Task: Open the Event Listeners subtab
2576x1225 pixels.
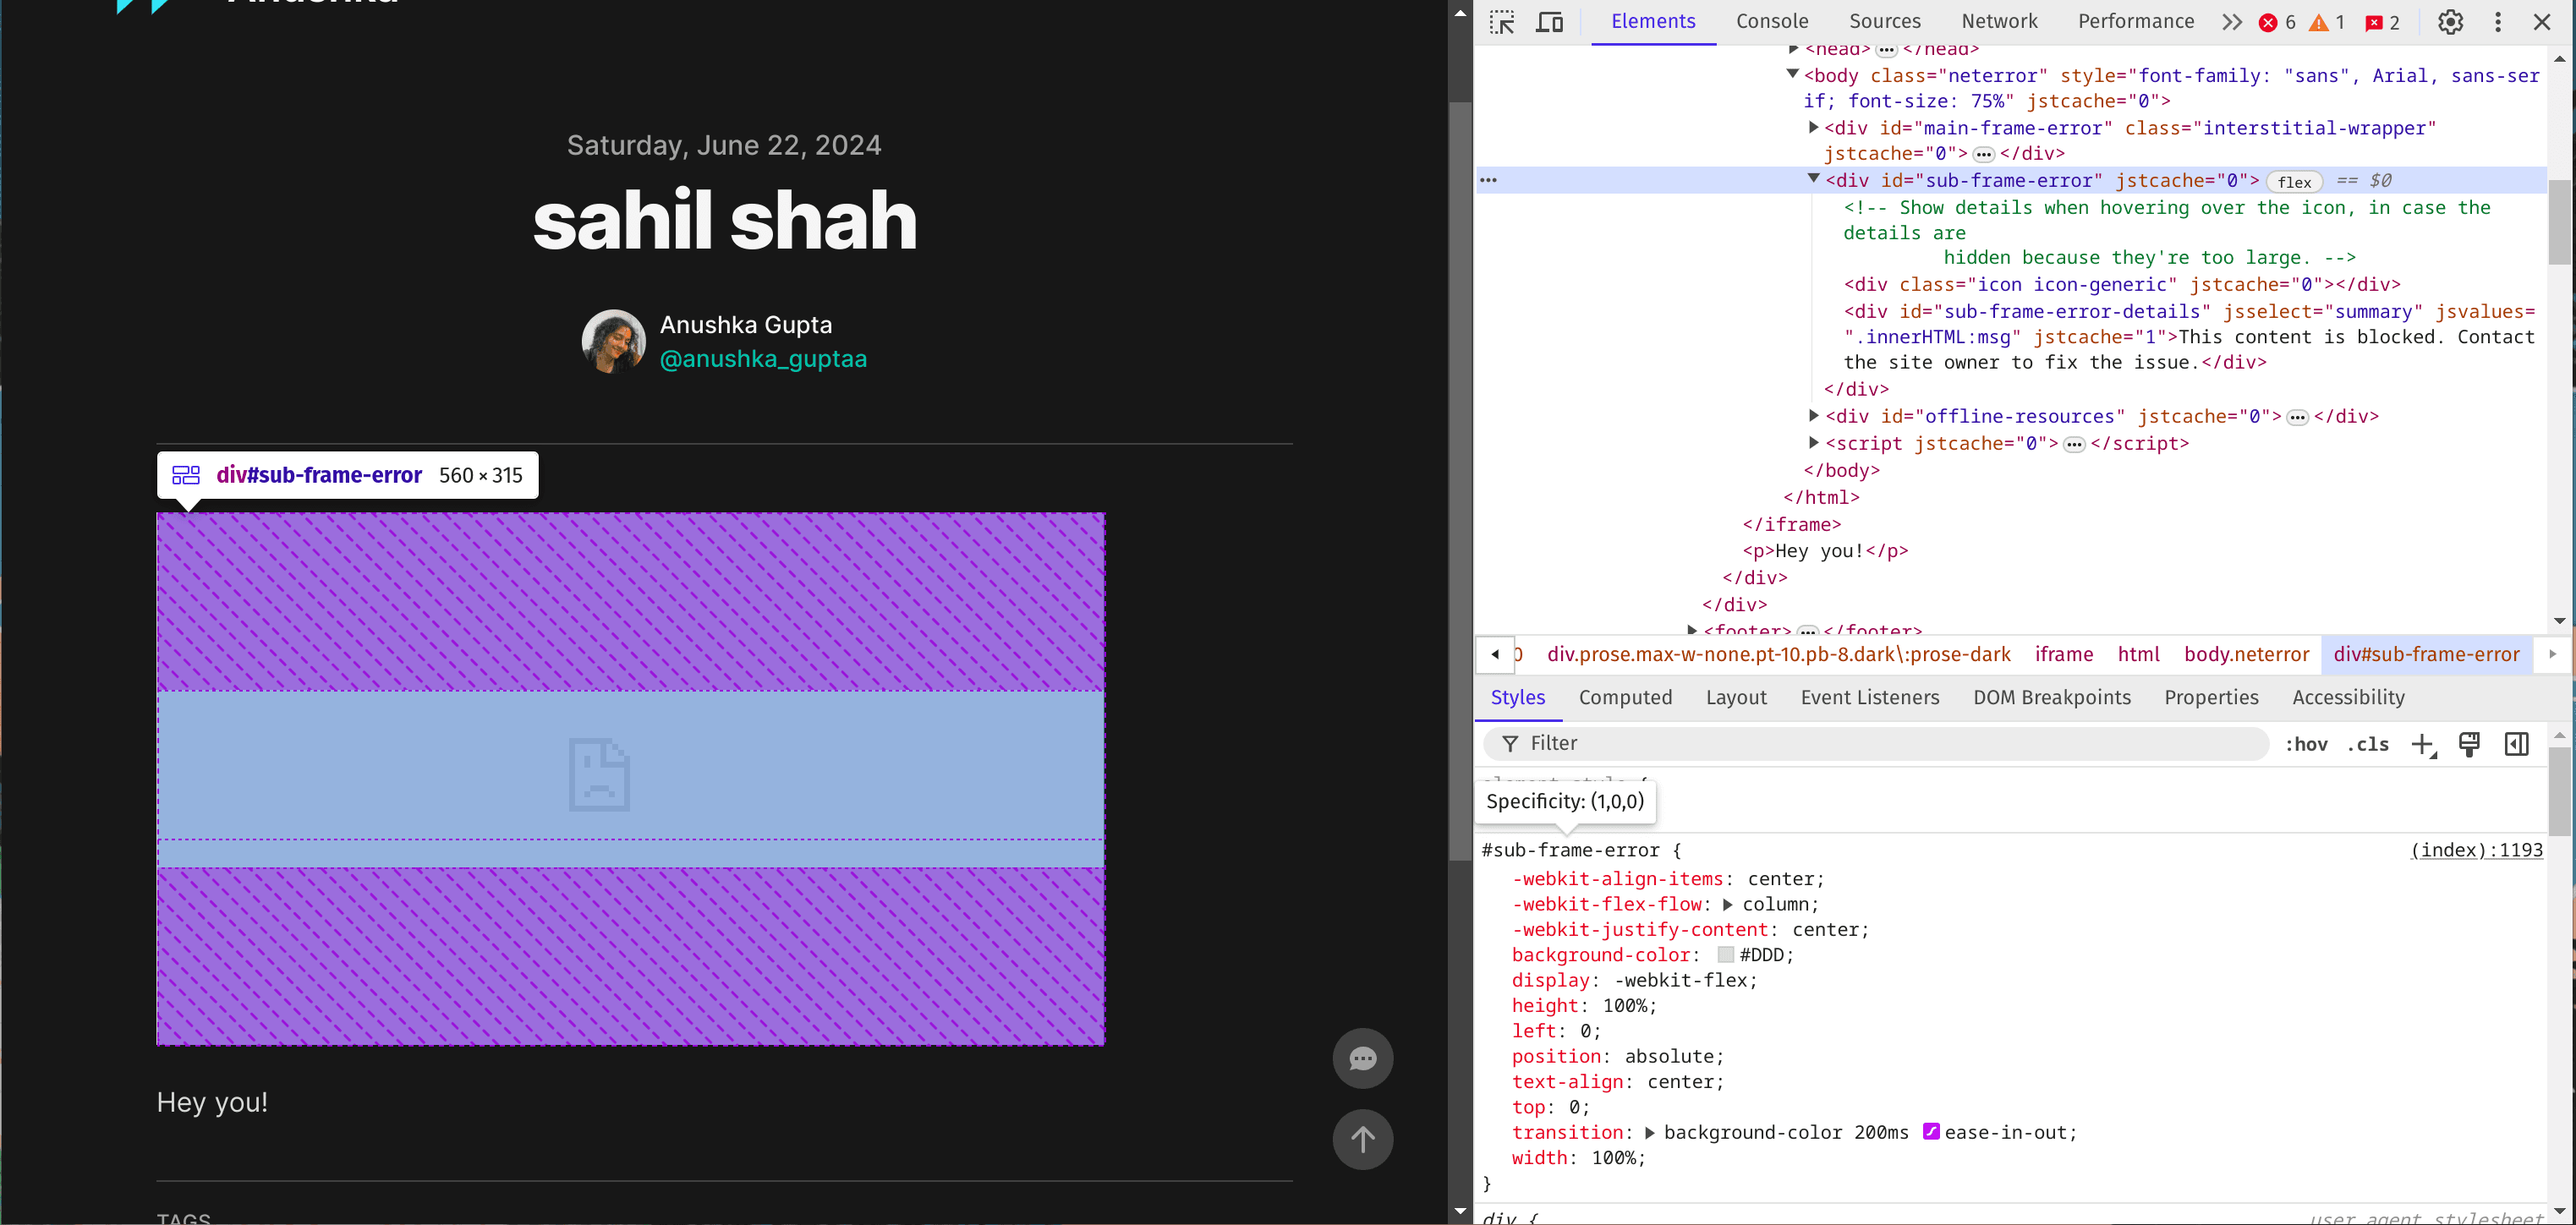Action: 1870,697
